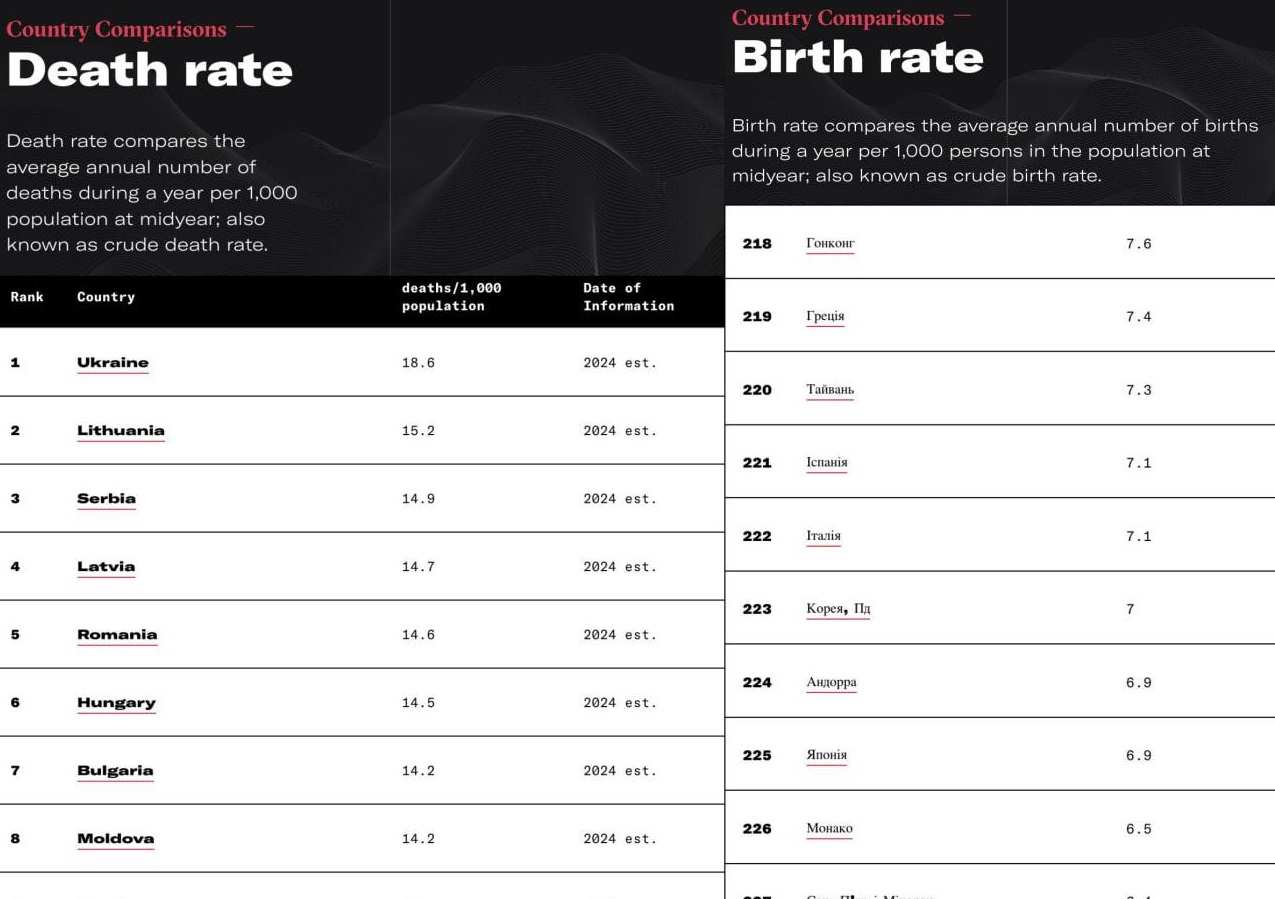Open the Андорра country link
This screenshot has height=899, width=1275.
point(831,682)
